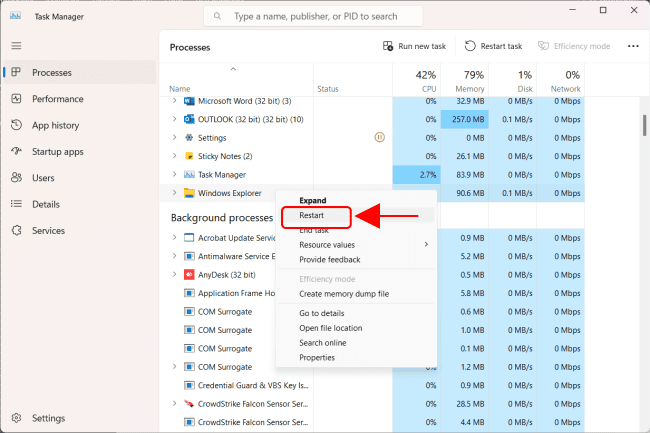Open the three-dot more options menu
Image resolution: width=650 pixels, height=433 pixels.
point(633,46)
